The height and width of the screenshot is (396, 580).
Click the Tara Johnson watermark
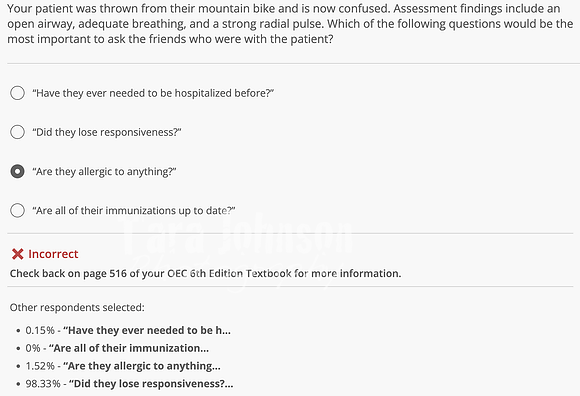tap(237, 235)
